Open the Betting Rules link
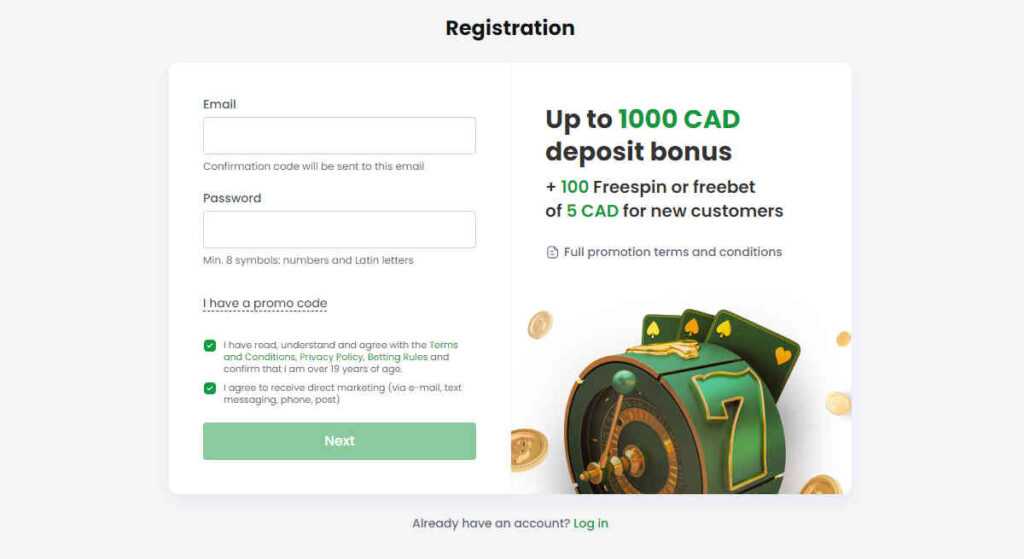The height and width of the screenshot is (559, 1024). [x=397, y=357]
